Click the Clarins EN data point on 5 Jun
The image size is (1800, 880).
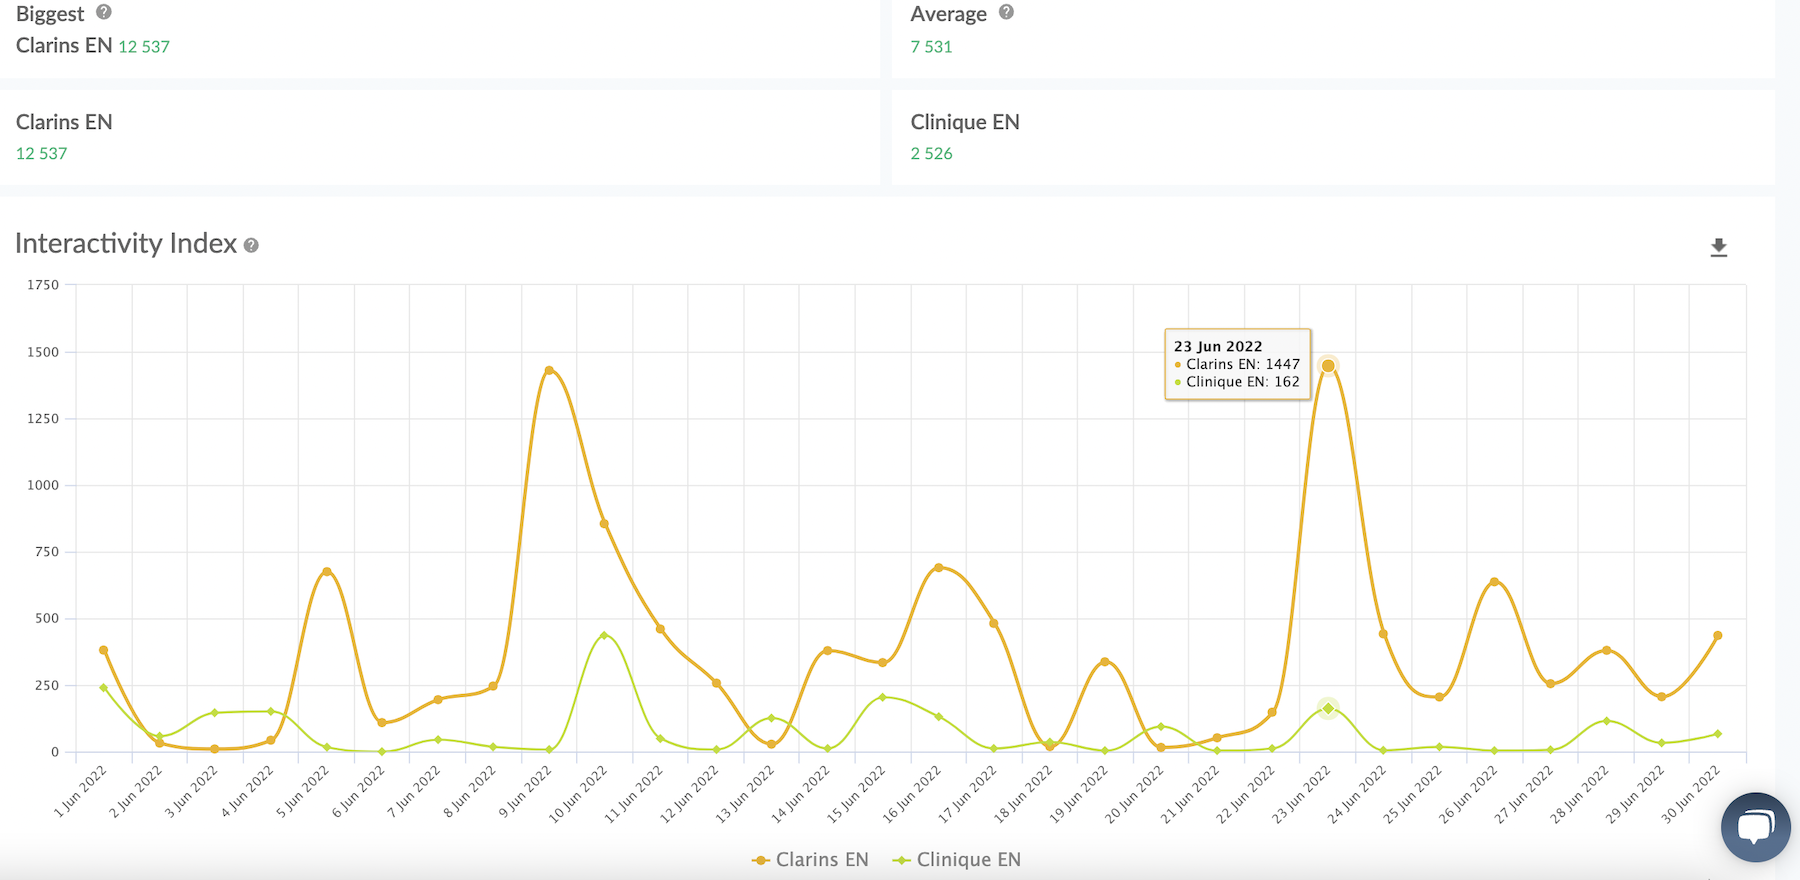pyautogui.click(x=326, y=571)
